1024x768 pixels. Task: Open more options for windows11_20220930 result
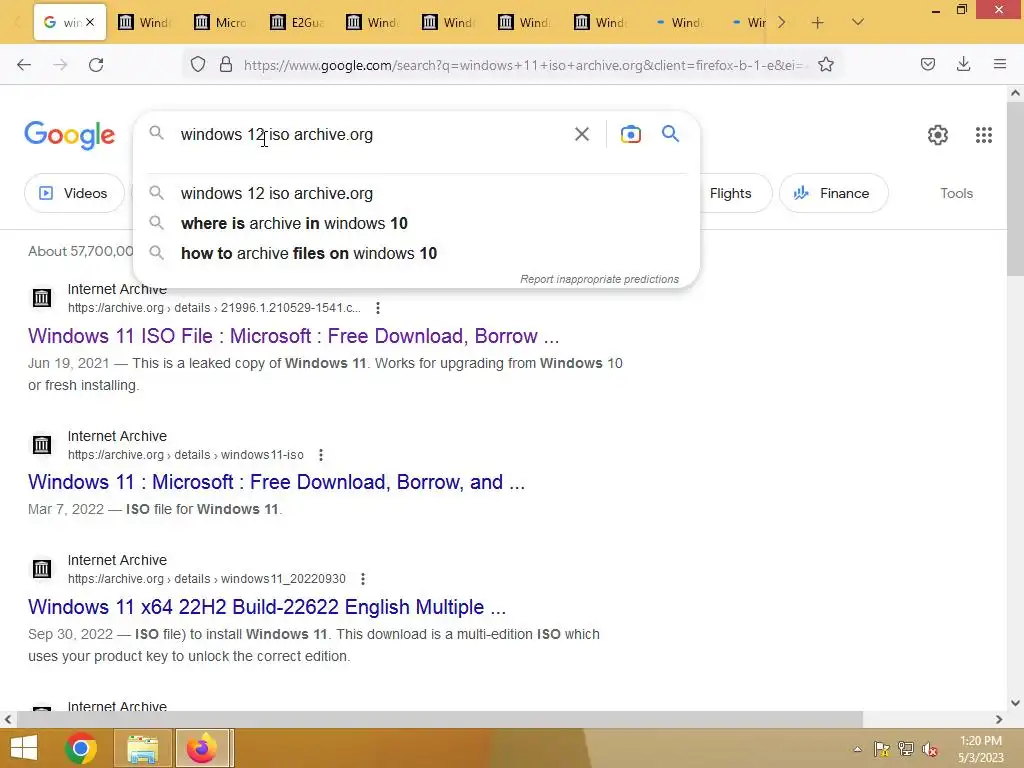[362, 579]
